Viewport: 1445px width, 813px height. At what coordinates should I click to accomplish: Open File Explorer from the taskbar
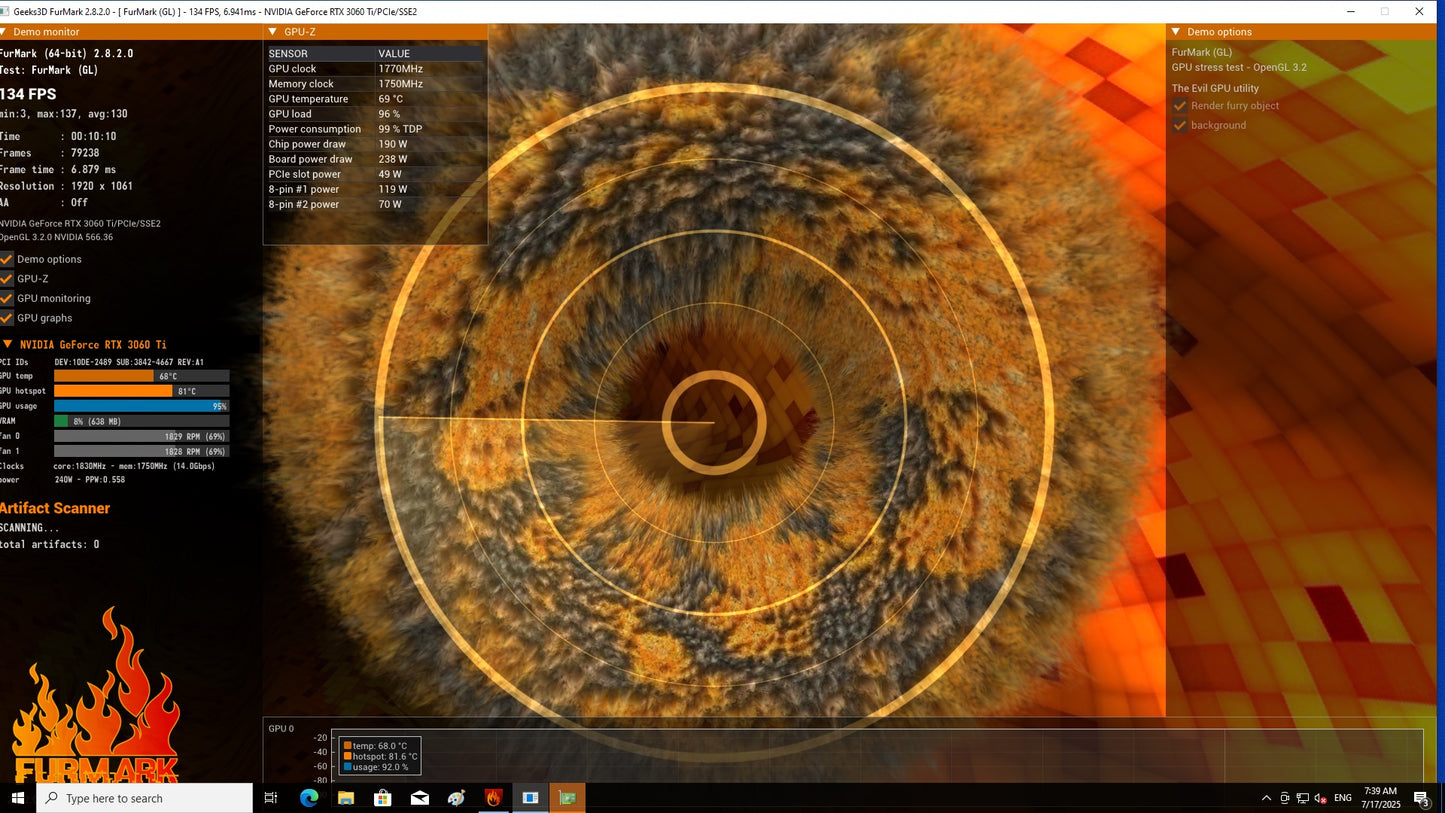(345, 798)
